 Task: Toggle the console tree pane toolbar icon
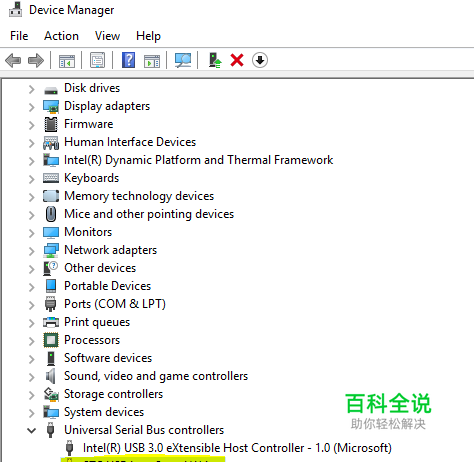point(67,61)
